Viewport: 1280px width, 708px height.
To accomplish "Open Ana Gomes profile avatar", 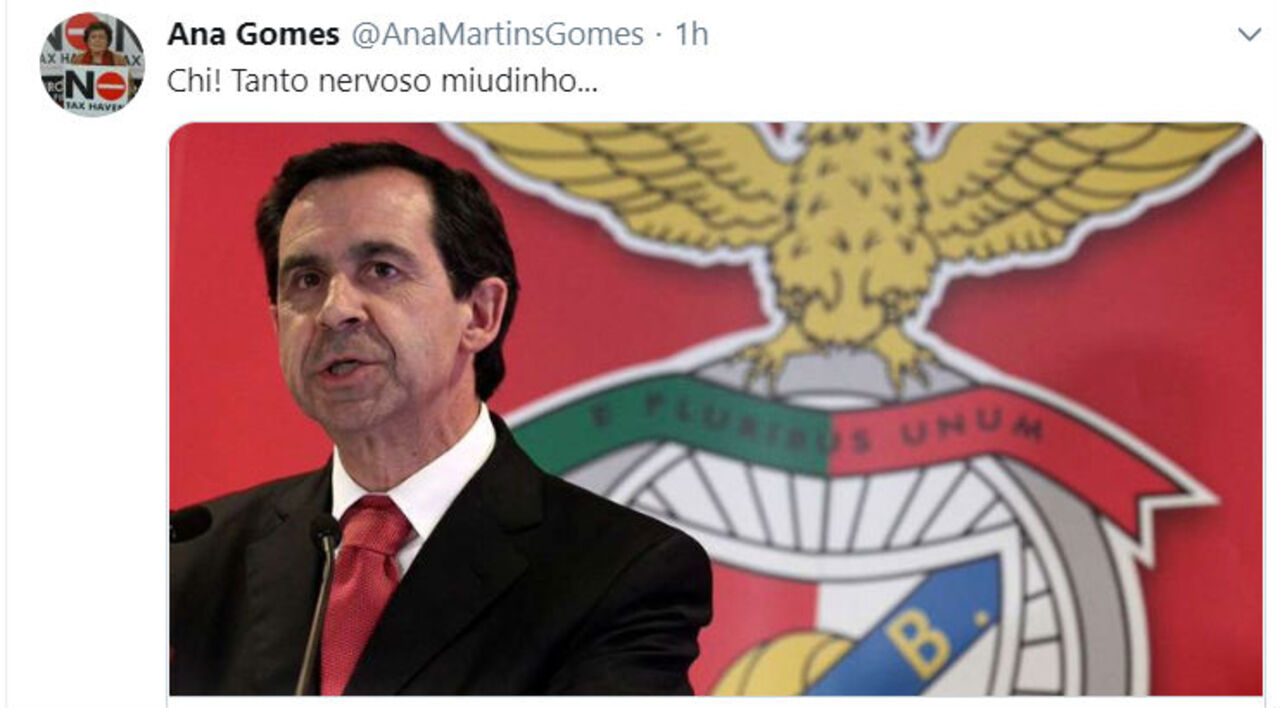I will click(92, 64).
